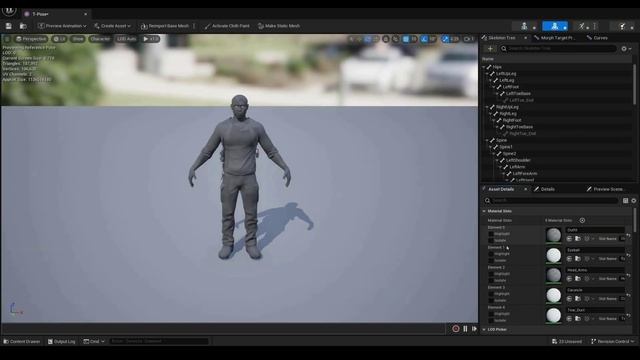Click the record button below viewport
The height and width of the screenshot is (360, 640).
pos(456,329)
